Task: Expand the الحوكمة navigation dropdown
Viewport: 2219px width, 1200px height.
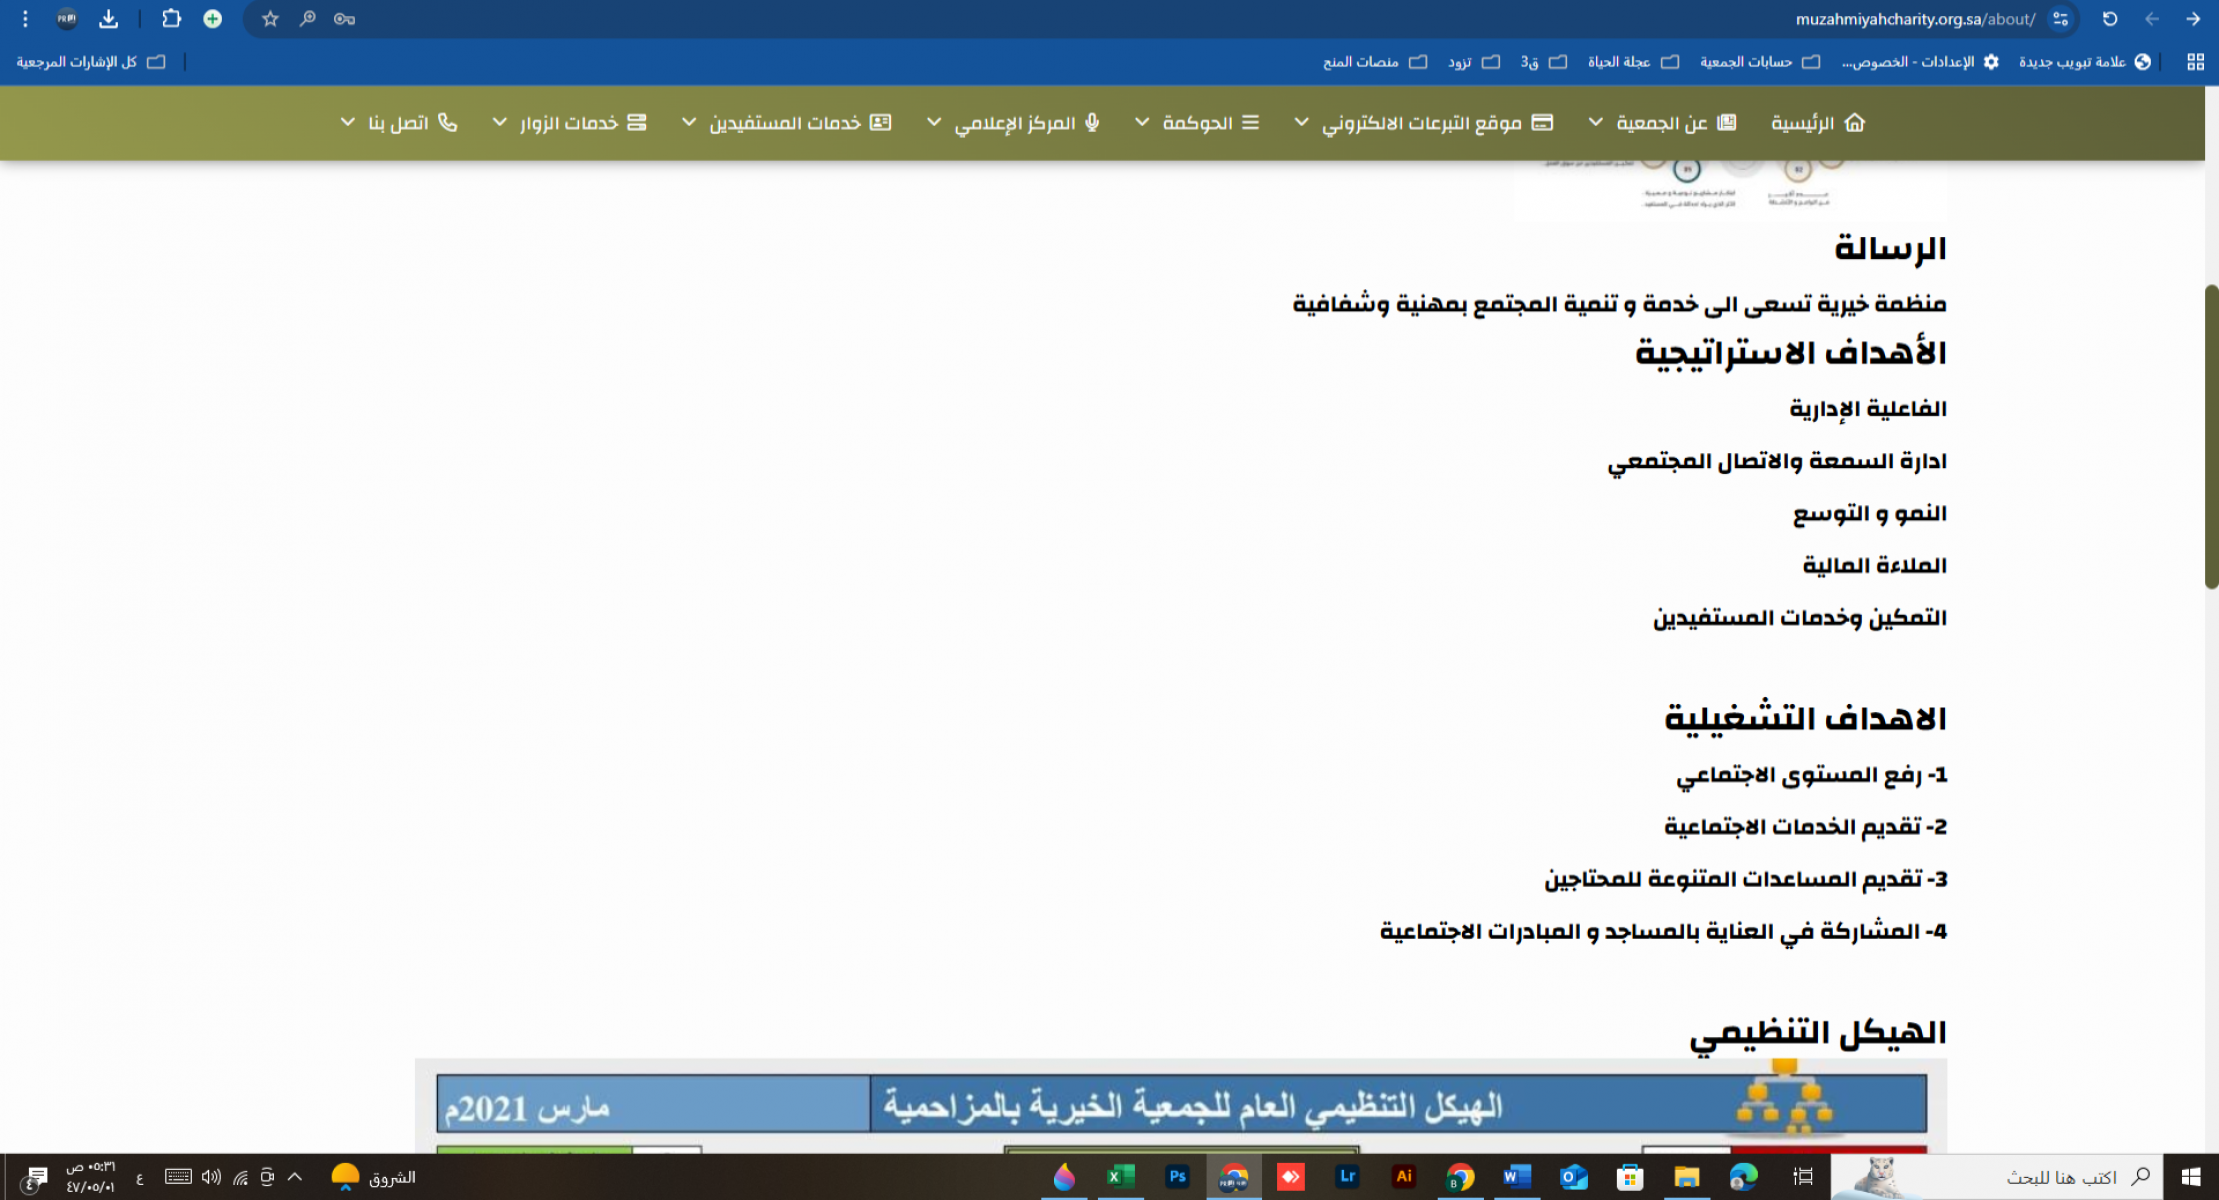Action: pyautogui.click(x=1197, y=123)
